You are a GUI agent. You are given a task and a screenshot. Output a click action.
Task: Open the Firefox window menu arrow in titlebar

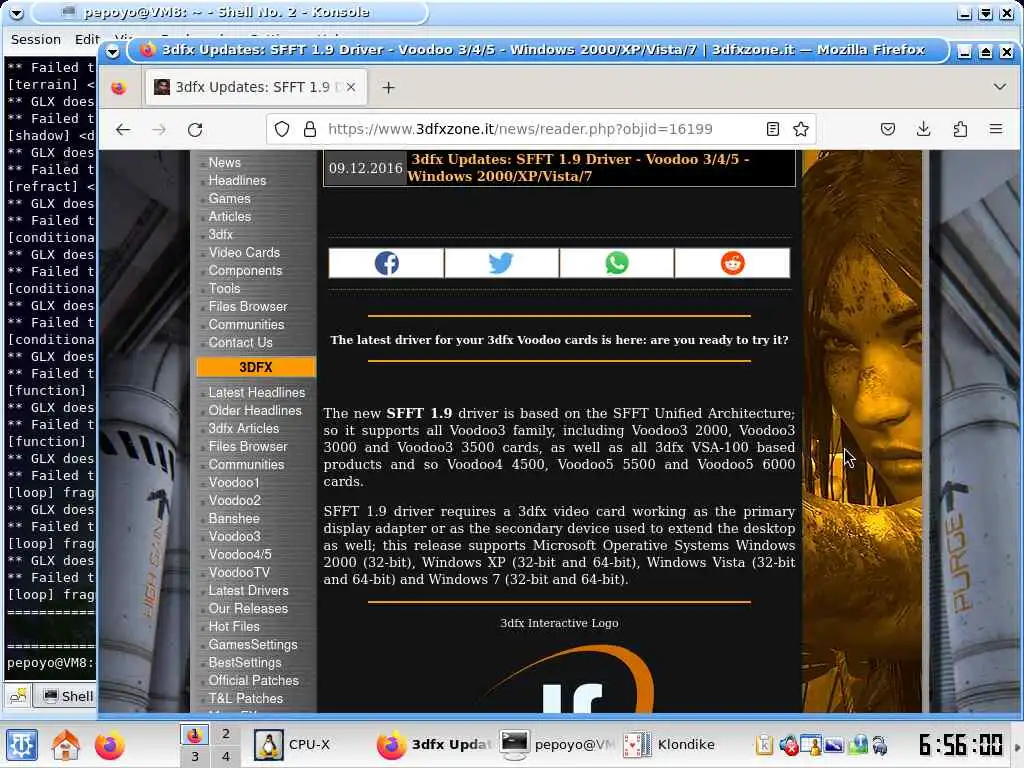click(x=112, y=50)
